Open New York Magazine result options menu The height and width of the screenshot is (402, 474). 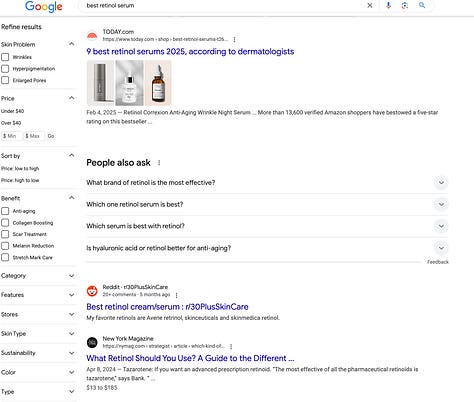pyautogui.click(x=231, y=346)
